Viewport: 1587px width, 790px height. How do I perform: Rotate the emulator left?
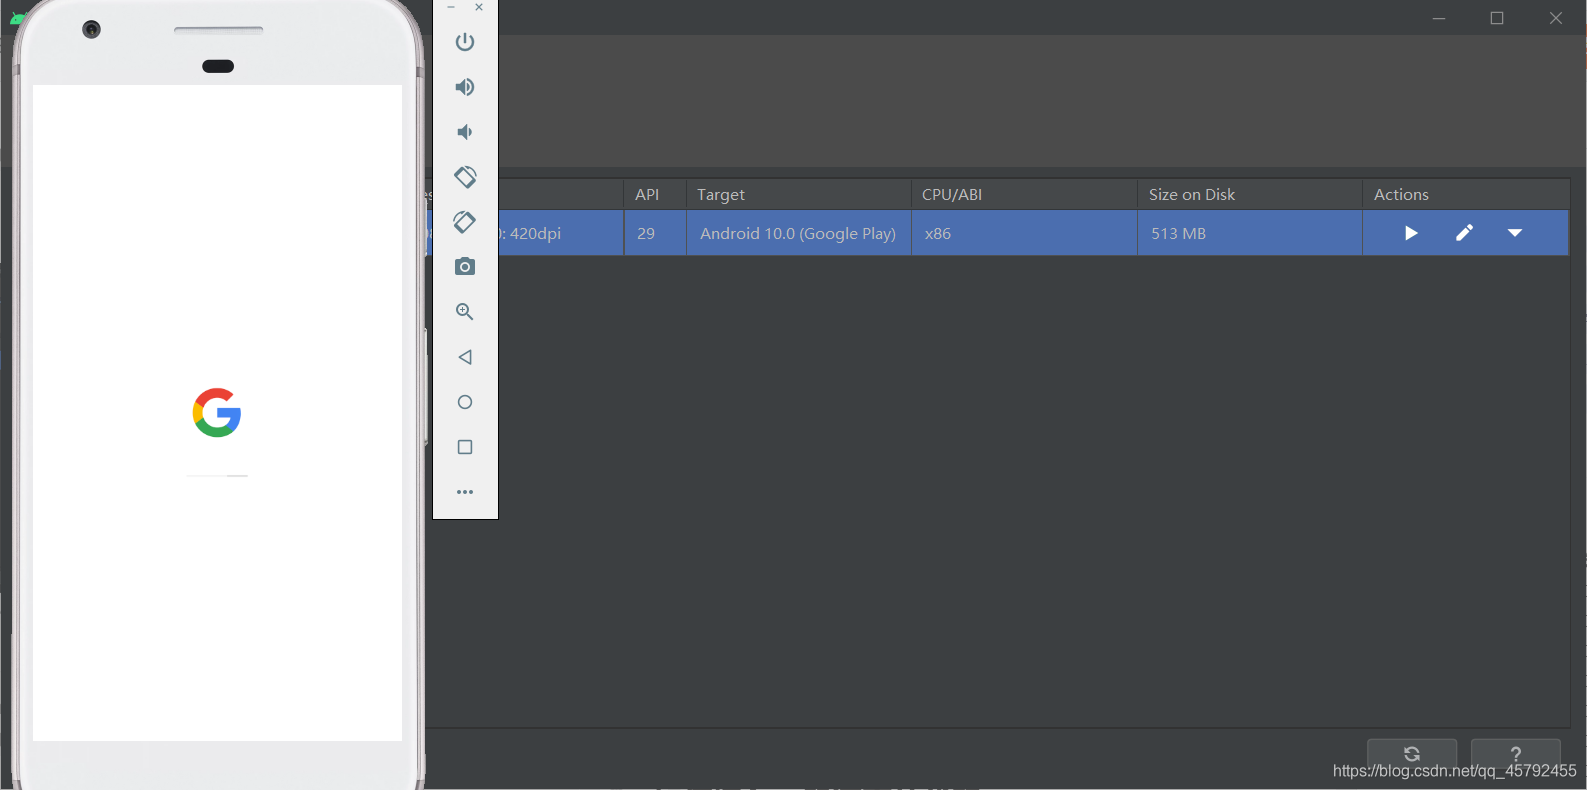coord(465,177)
